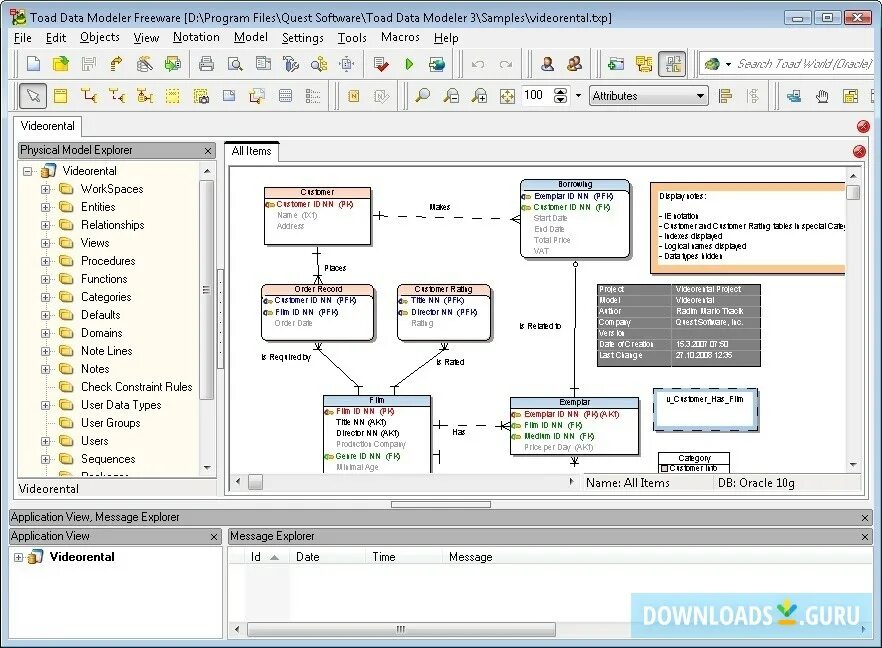This screenshot has width=882, height=648.
Task: Toggle the arrow Select pointer tool
Action: [x=33, y=96]
